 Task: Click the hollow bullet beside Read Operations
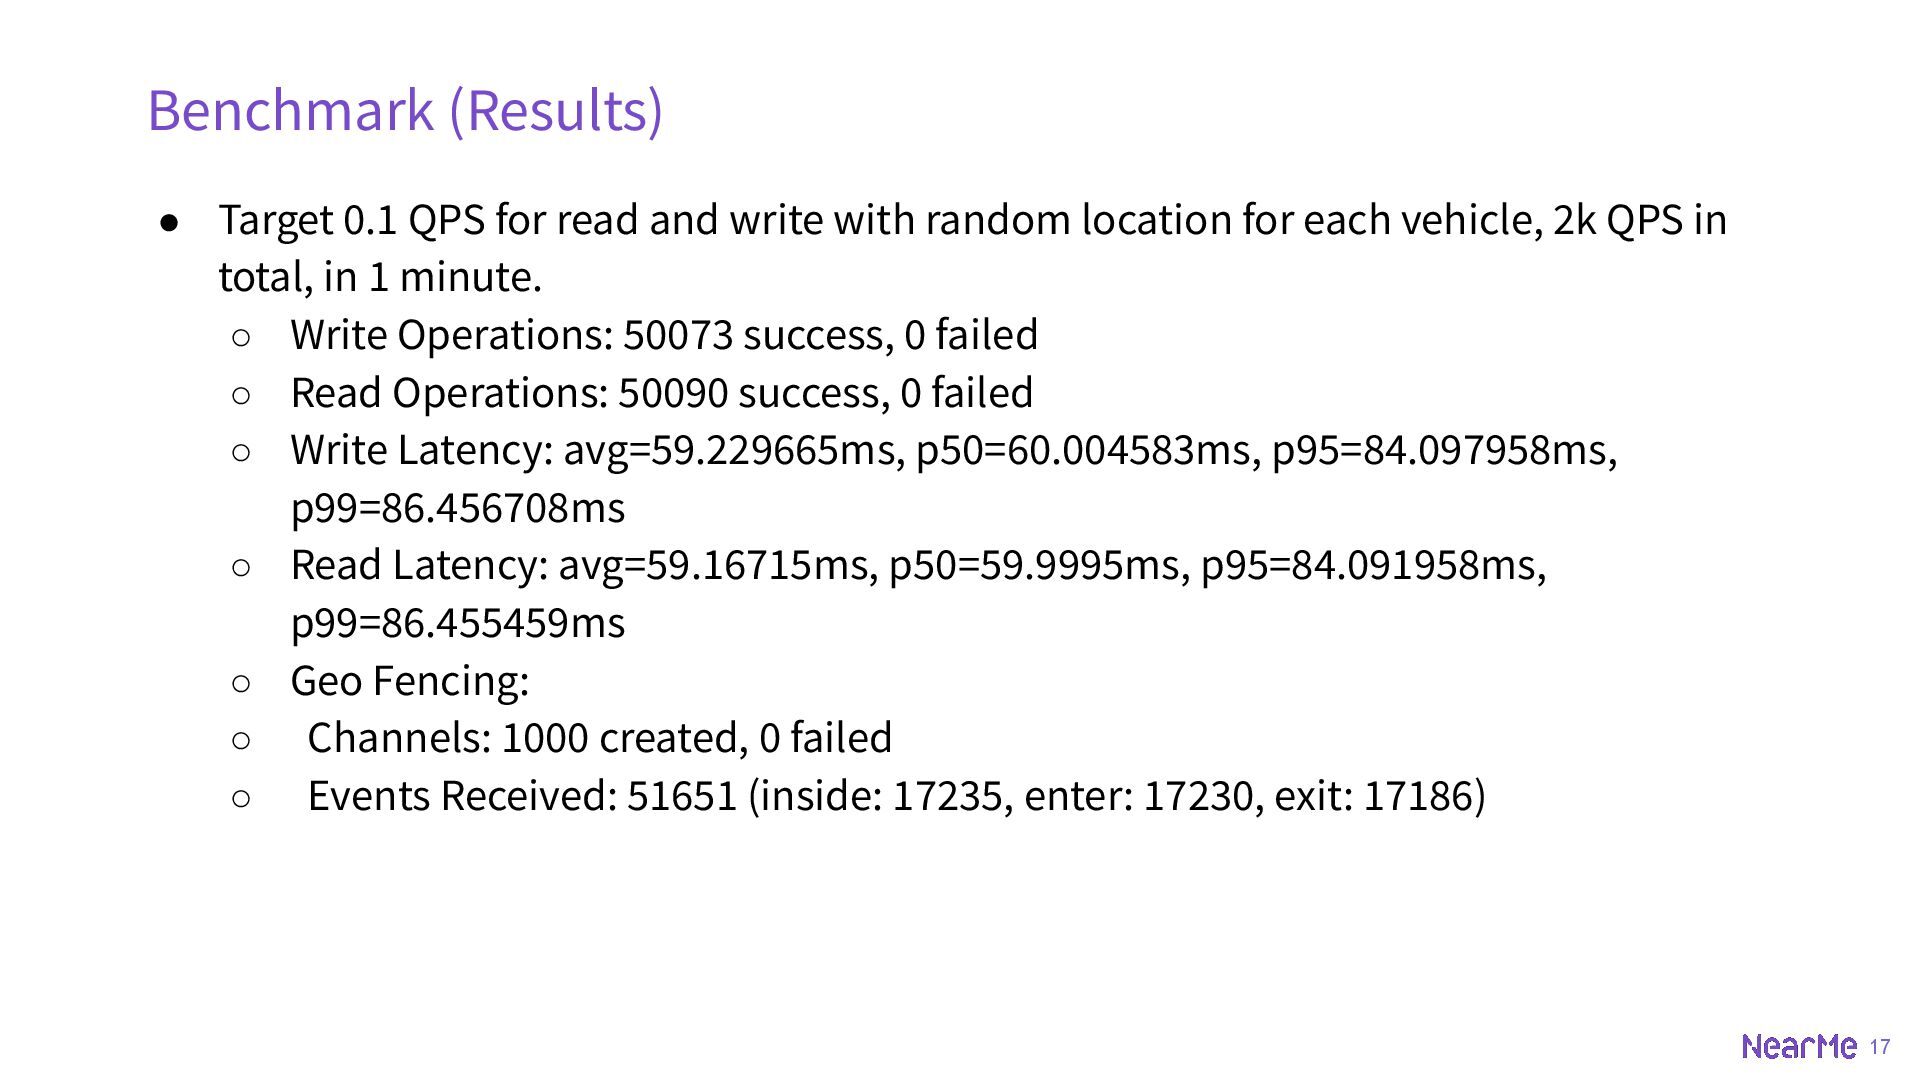point(241,395)
